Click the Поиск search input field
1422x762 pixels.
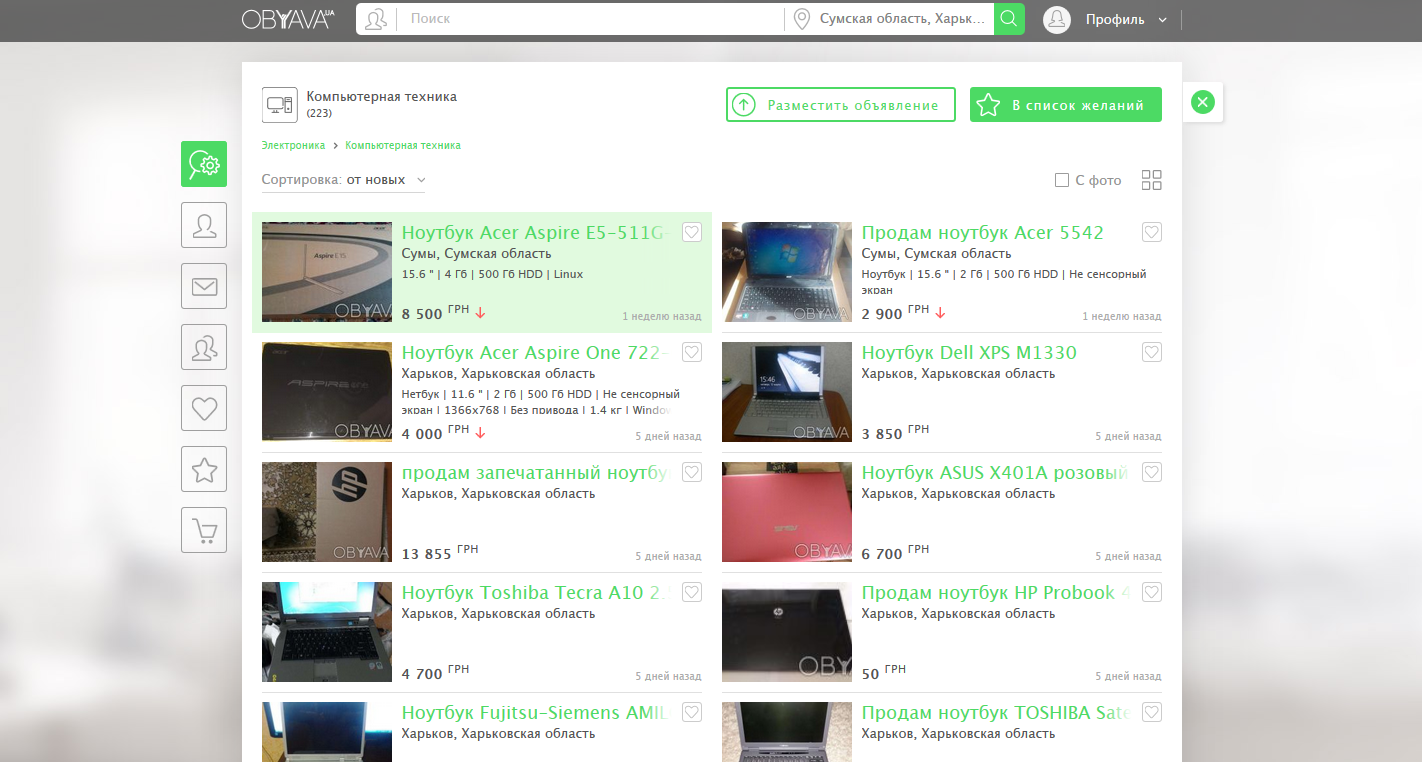[590, 19]
